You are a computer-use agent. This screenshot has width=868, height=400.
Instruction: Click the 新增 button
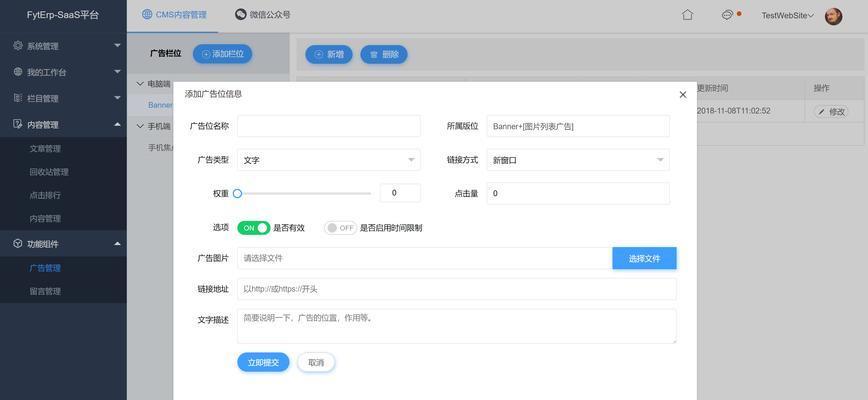(x=329, y=54)
